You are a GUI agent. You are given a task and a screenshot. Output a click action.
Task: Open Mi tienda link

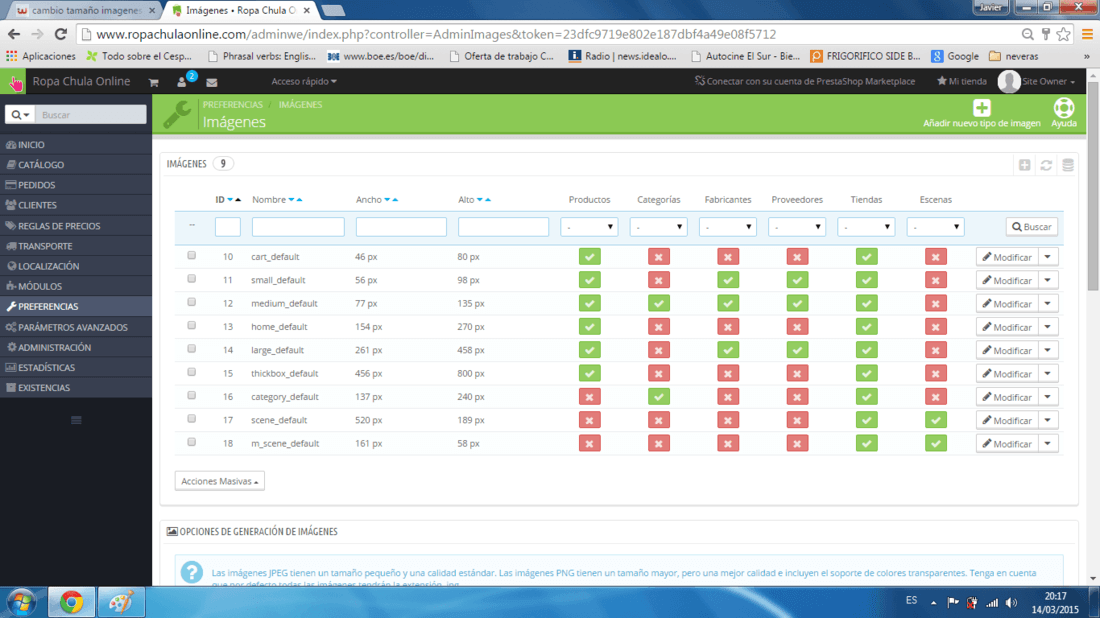(962, 81)
